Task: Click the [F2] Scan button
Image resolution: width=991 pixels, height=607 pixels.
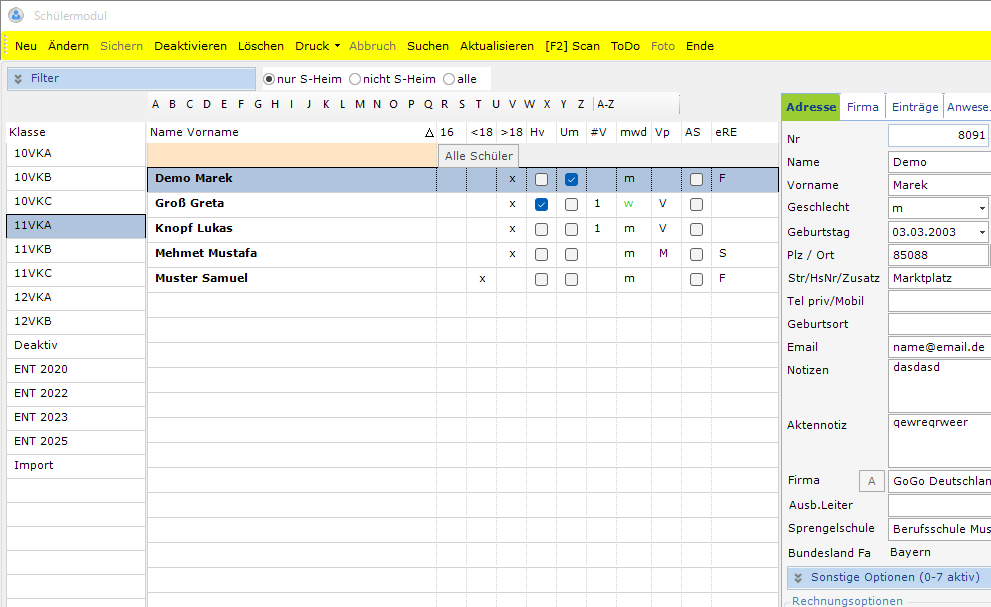Action: pos(572,46)
